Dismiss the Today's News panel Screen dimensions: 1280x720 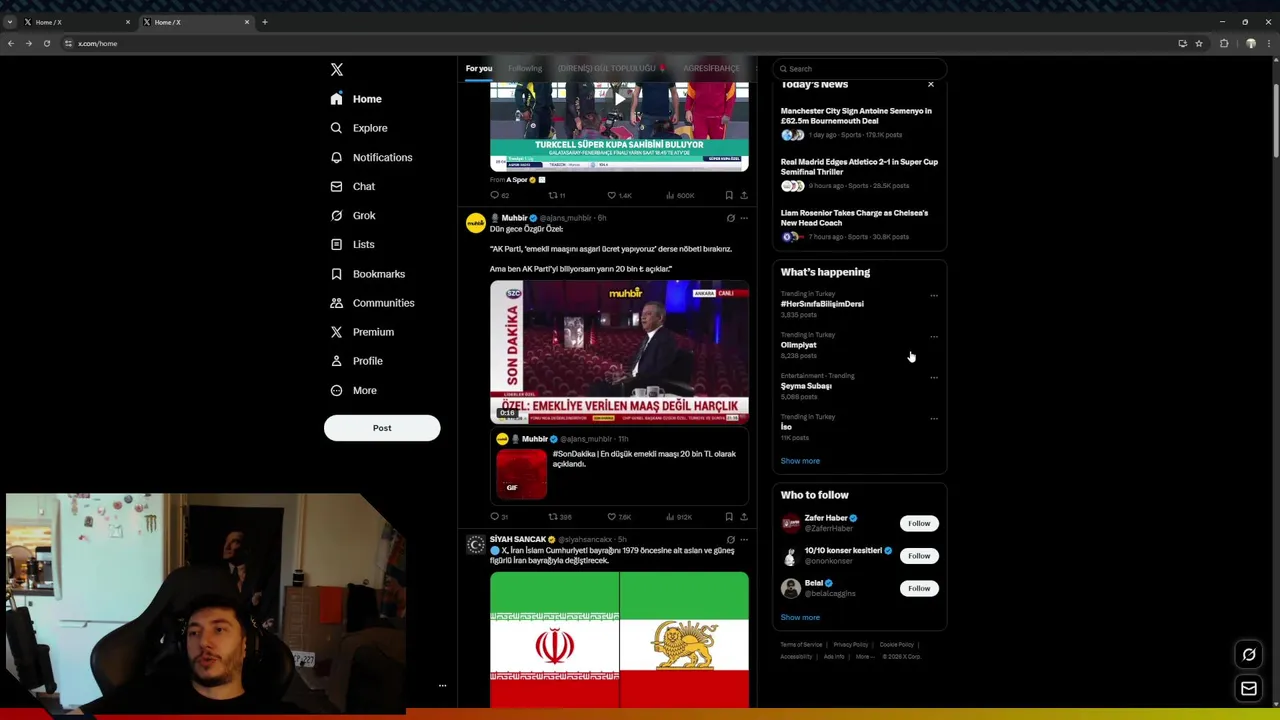[931, 84]
